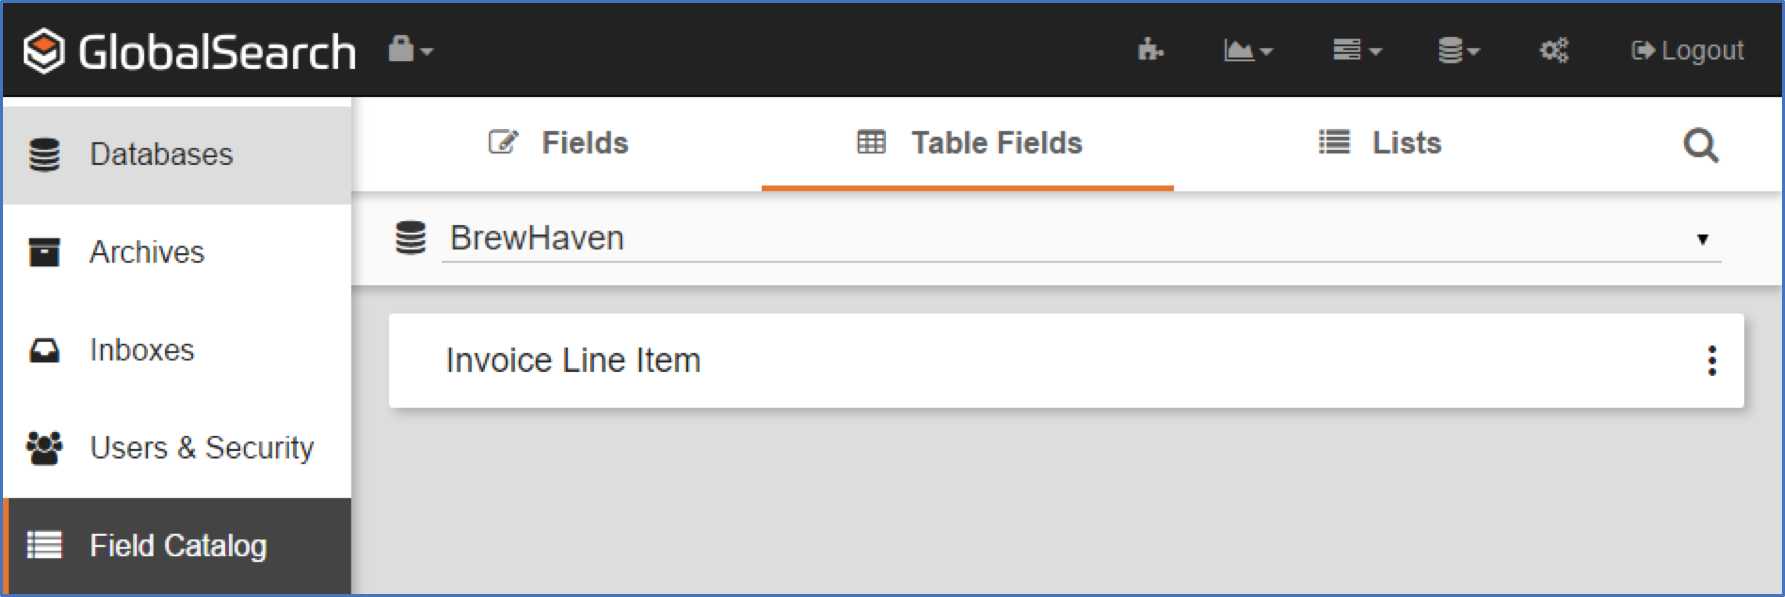
Task: Click the puzzle piece extensions icon
Action: [1150, 50]
